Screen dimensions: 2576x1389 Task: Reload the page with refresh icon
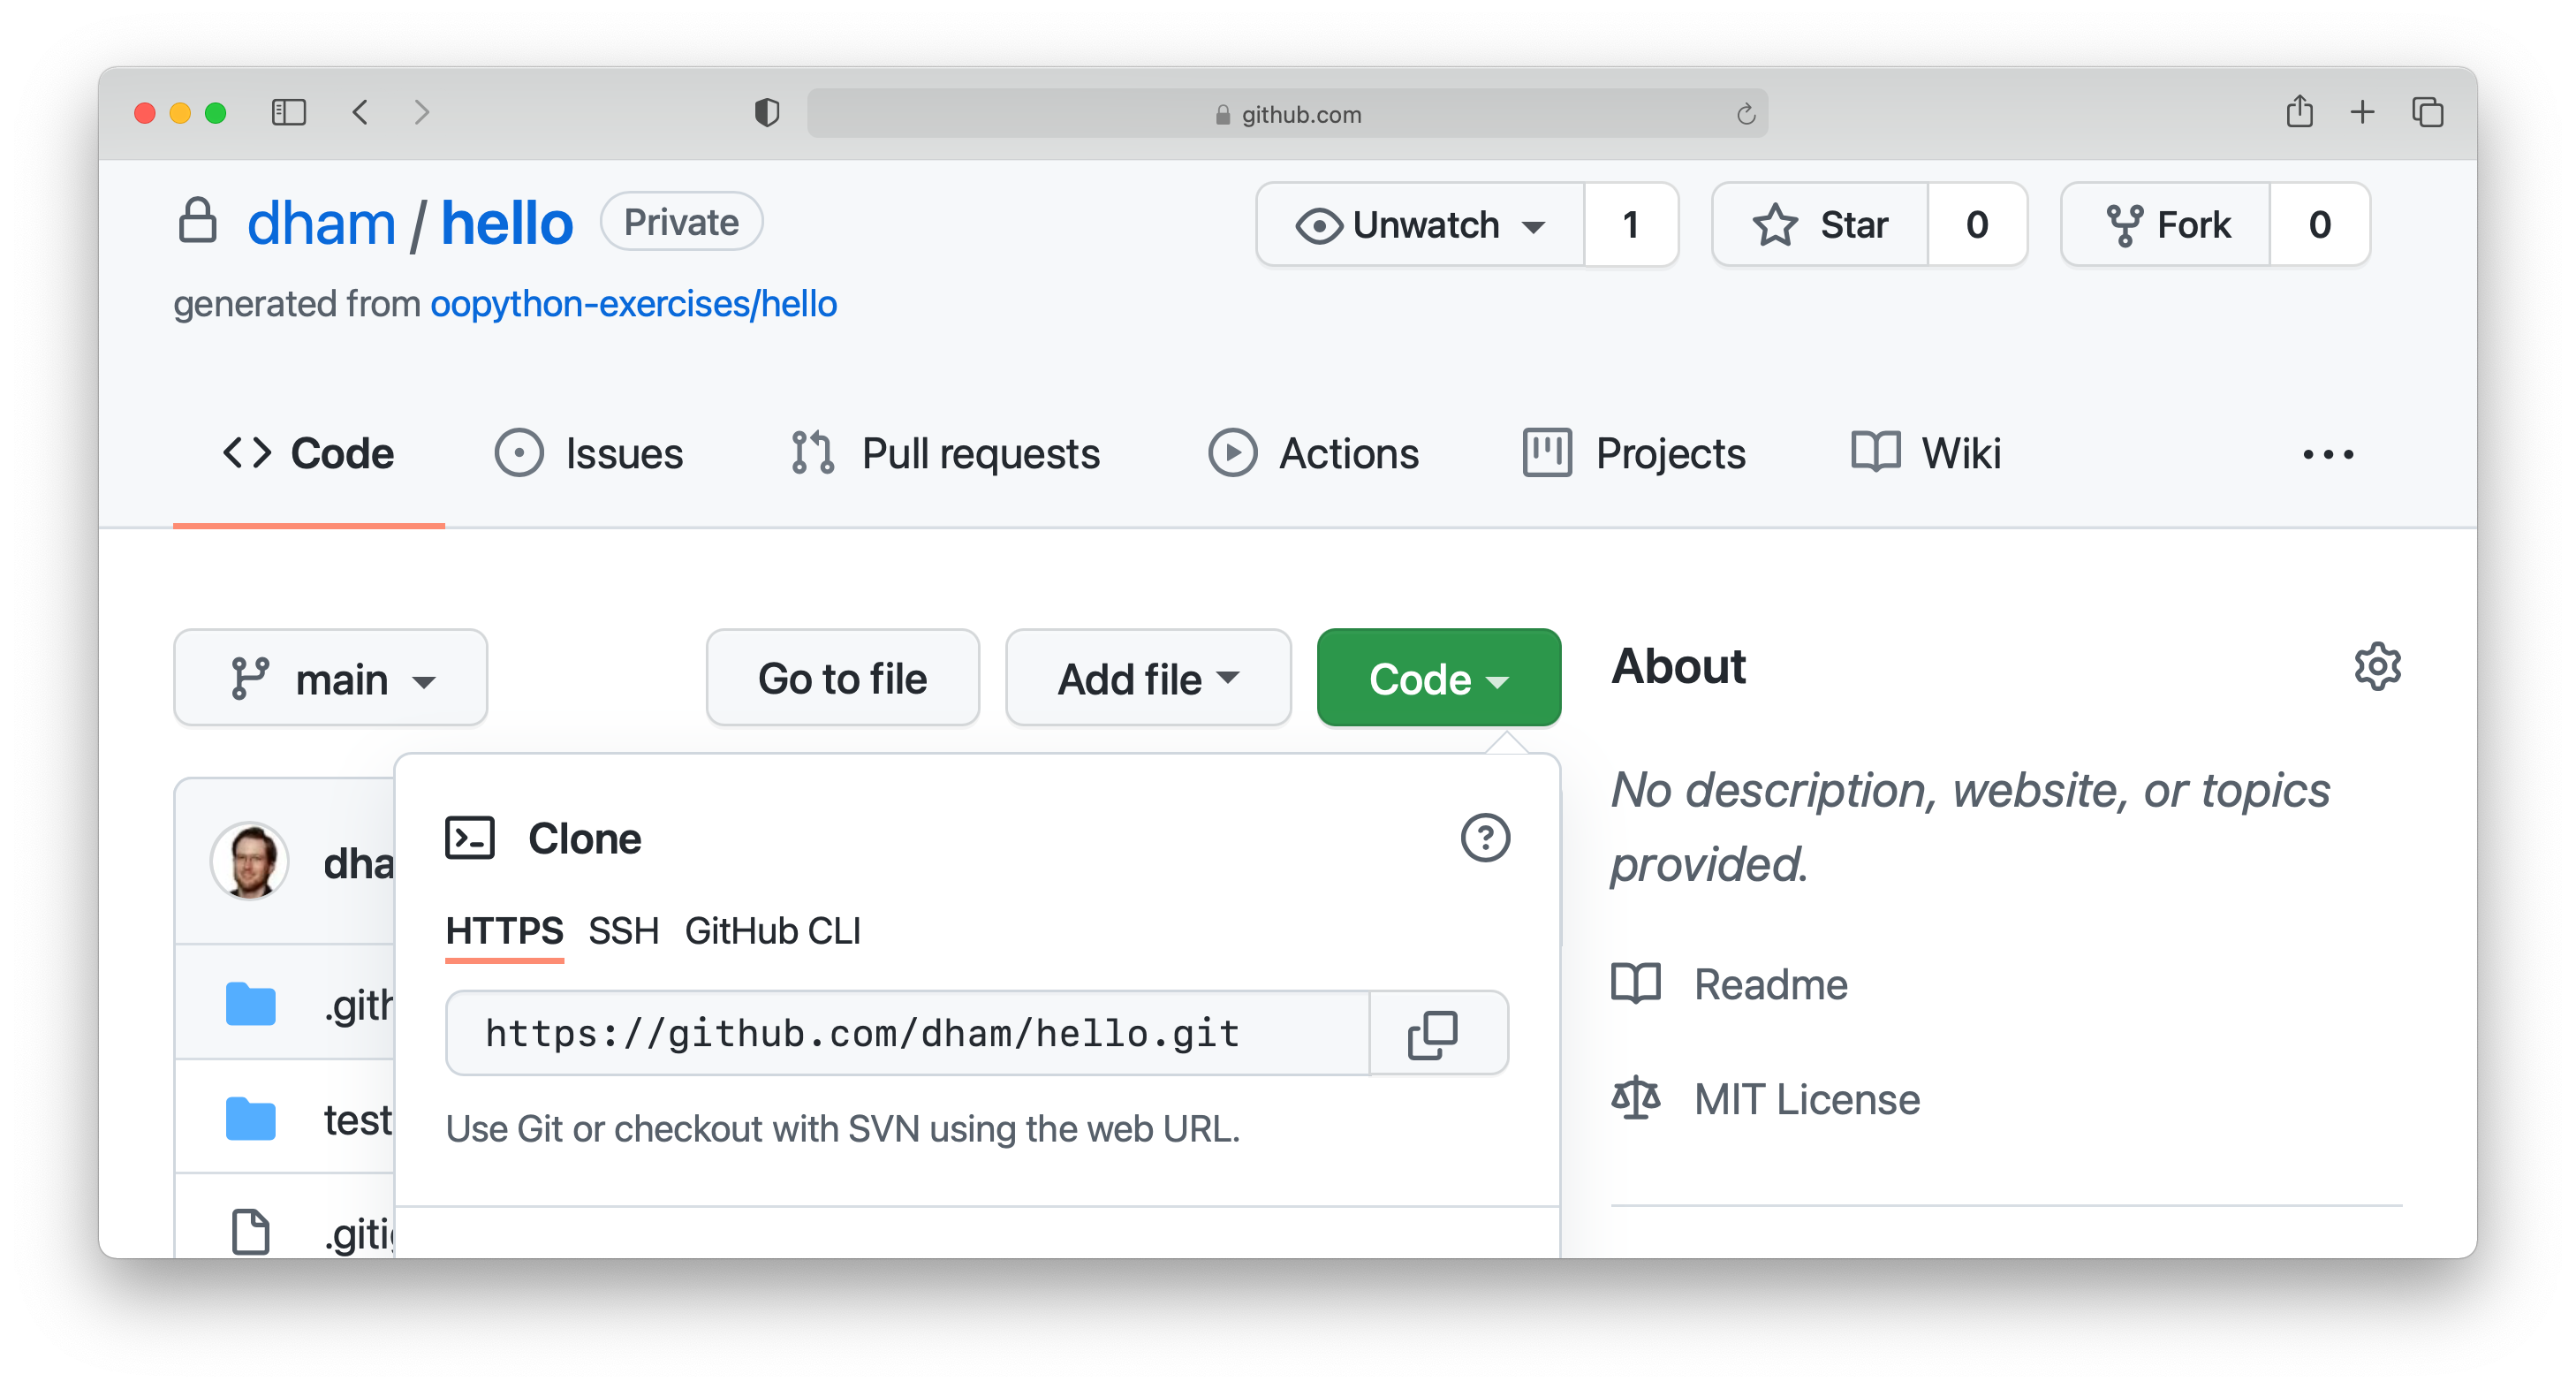click(1745, 114)
